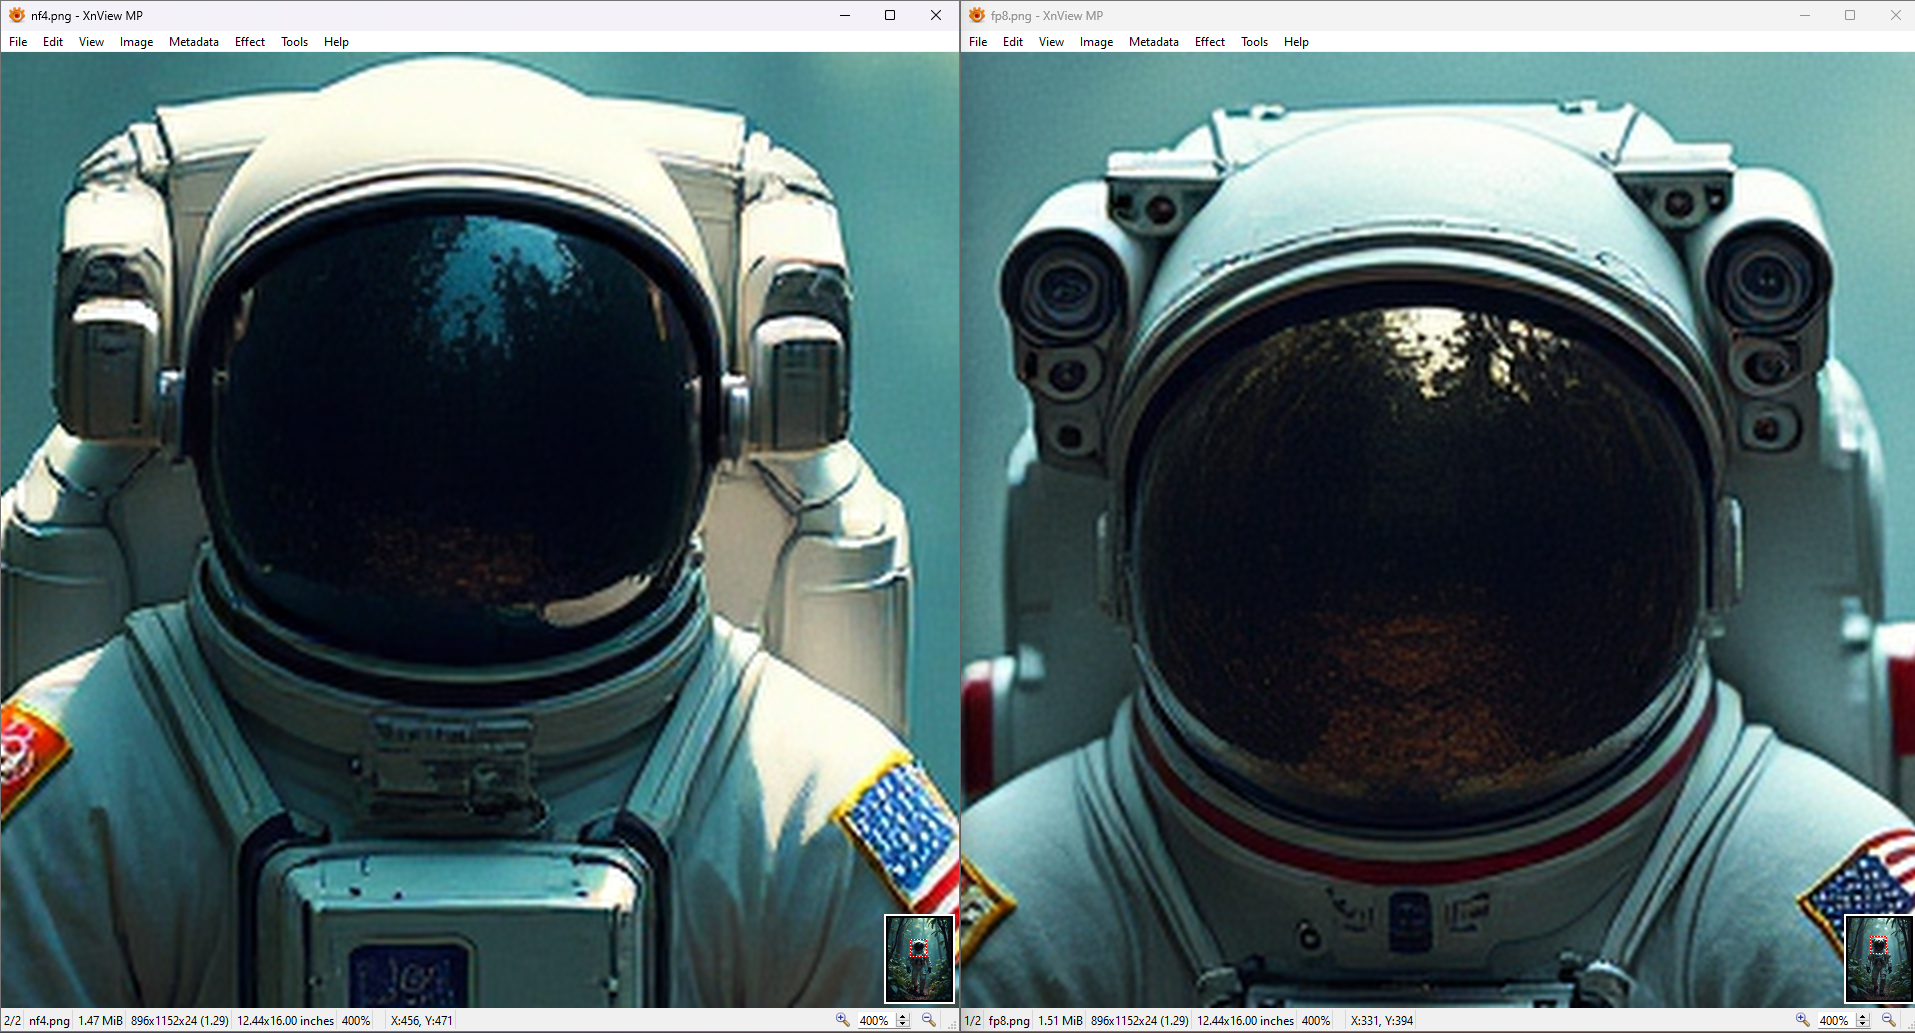Open Edit menu in nf4.png window
The image size is (1915, 1033).
click(x=53, y=42)
